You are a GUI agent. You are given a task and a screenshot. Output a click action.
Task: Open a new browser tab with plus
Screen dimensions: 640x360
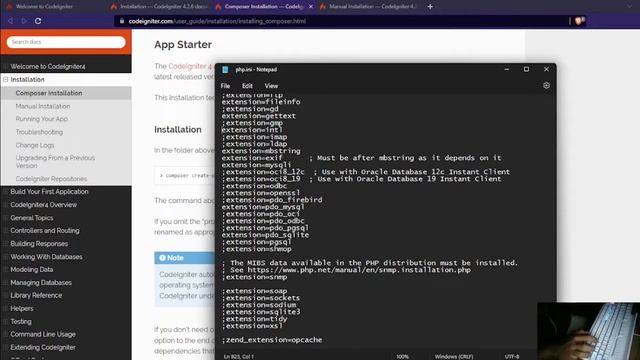pyautogui.click(x=430, y=7)
